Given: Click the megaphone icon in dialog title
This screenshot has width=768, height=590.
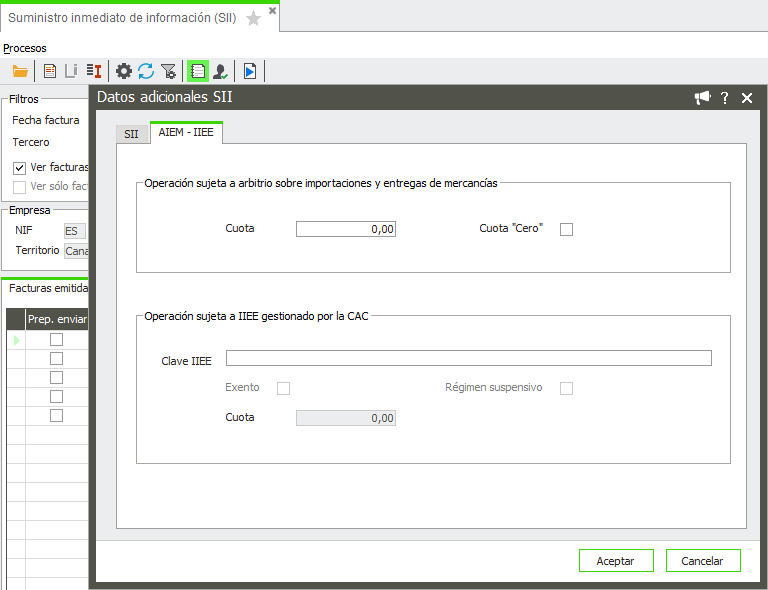Looking at the screenshot, I should tap(702, 98).
